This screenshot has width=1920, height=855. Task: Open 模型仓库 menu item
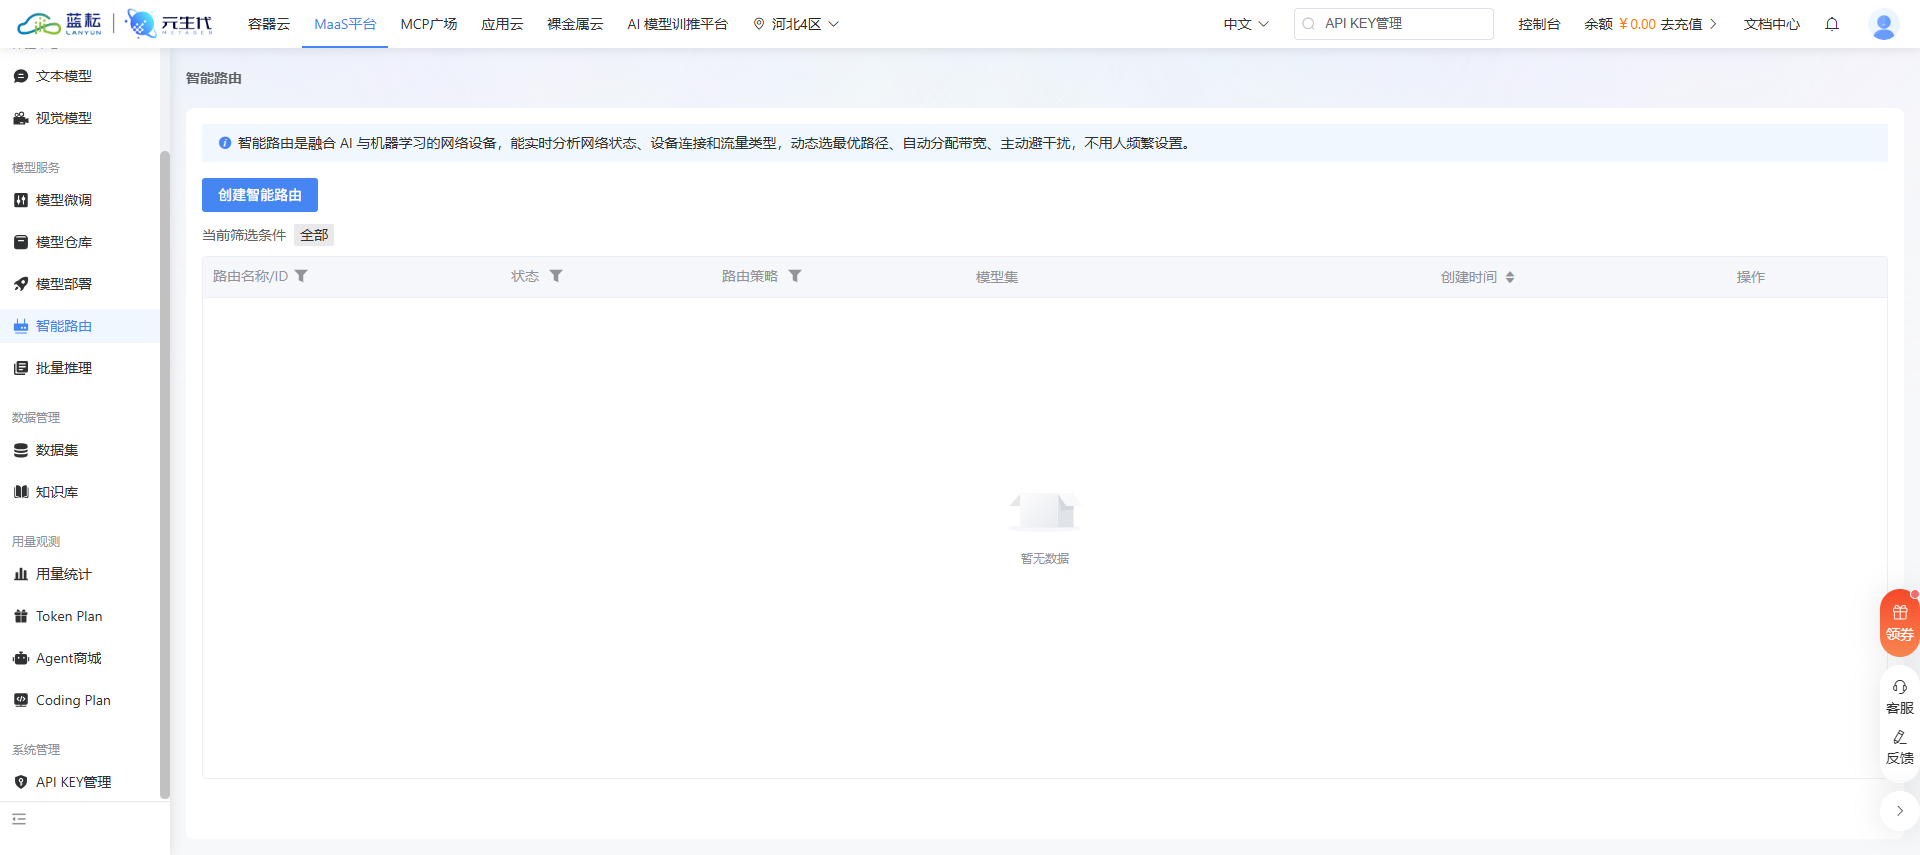pos(64,242)
